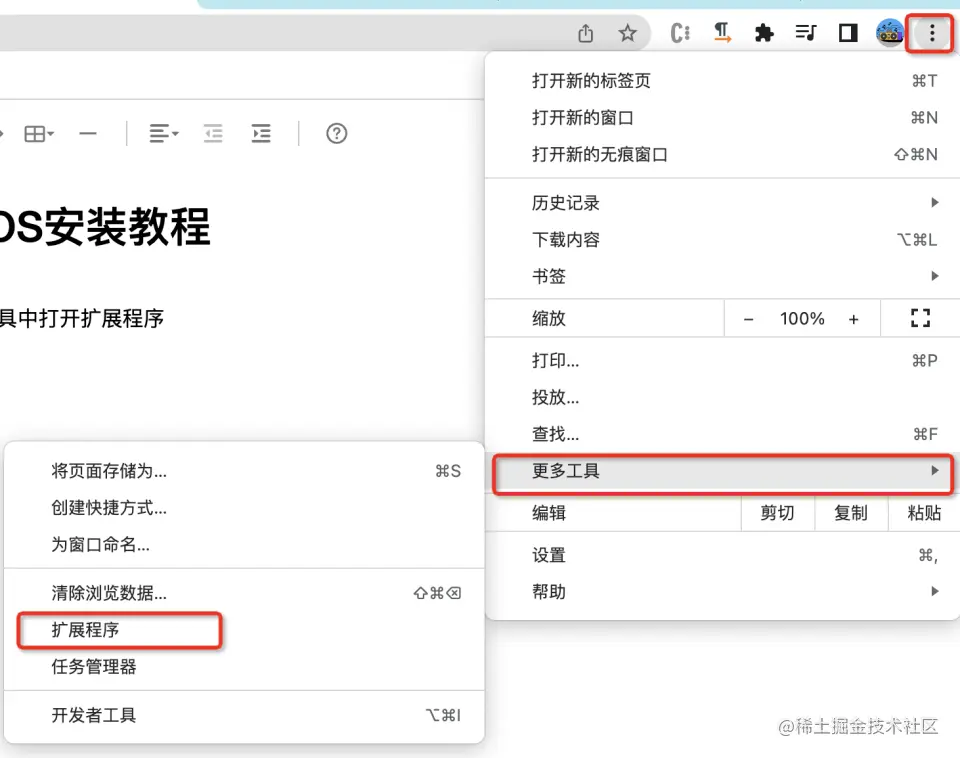Open the profile avatar icon

click(890, 32)
